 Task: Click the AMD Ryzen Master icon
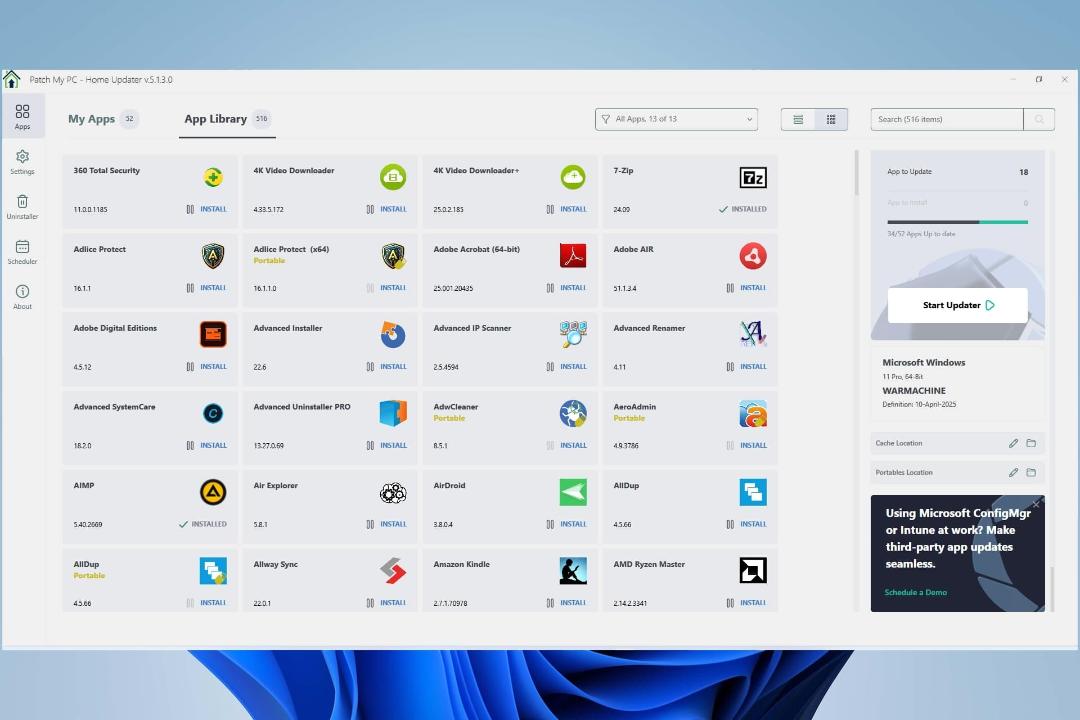point(753,570)
